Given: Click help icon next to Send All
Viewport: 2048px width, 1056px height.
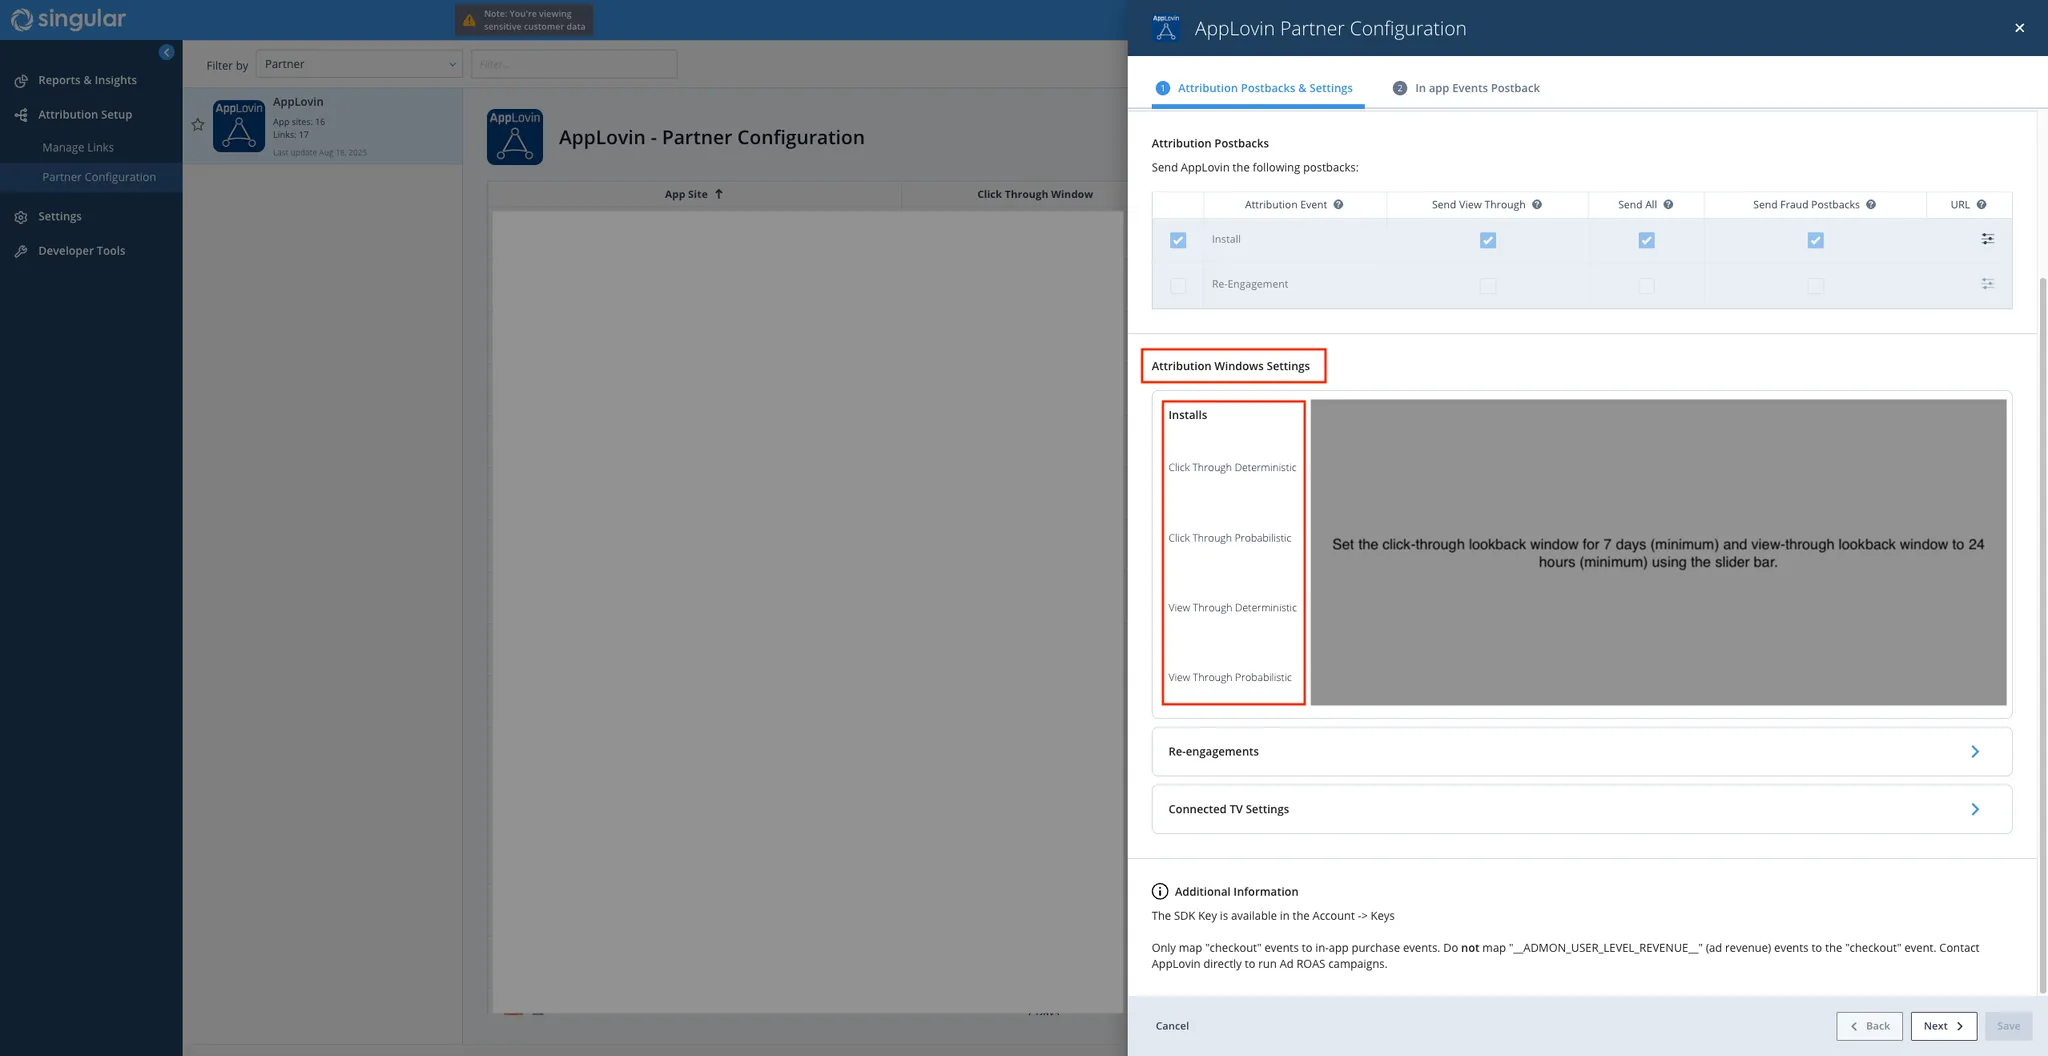Looking at the screenshot, I should pos(1668,205).
